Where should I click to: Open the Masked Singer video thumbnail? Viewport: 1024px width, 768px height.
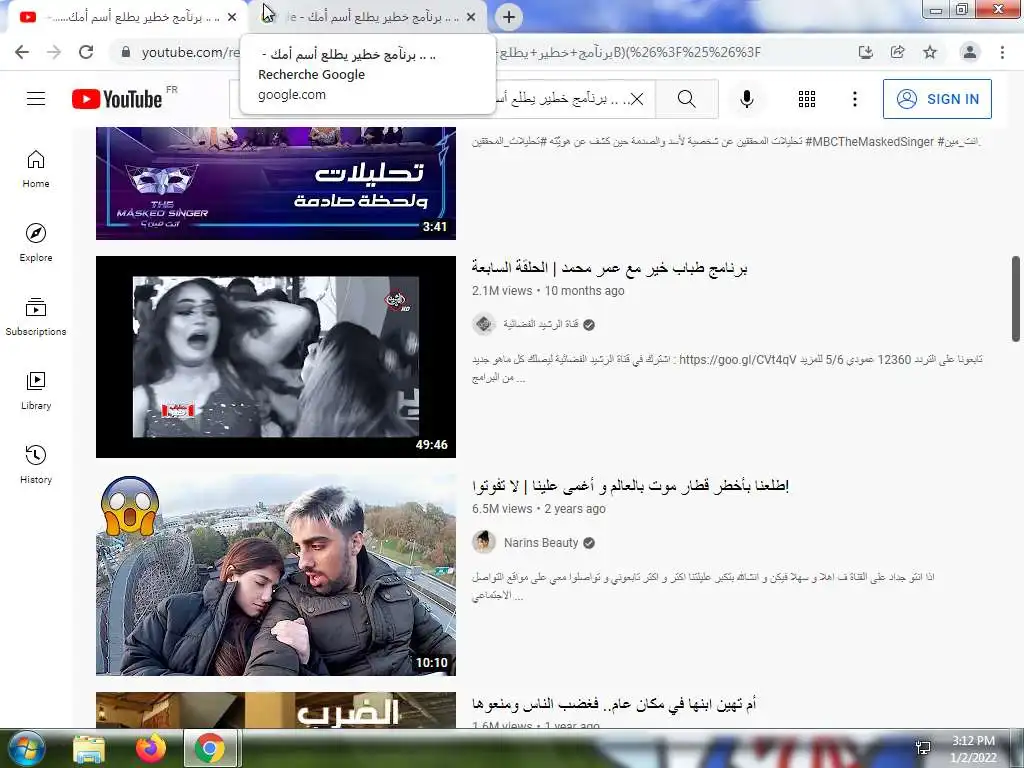(x=276, y=183)
